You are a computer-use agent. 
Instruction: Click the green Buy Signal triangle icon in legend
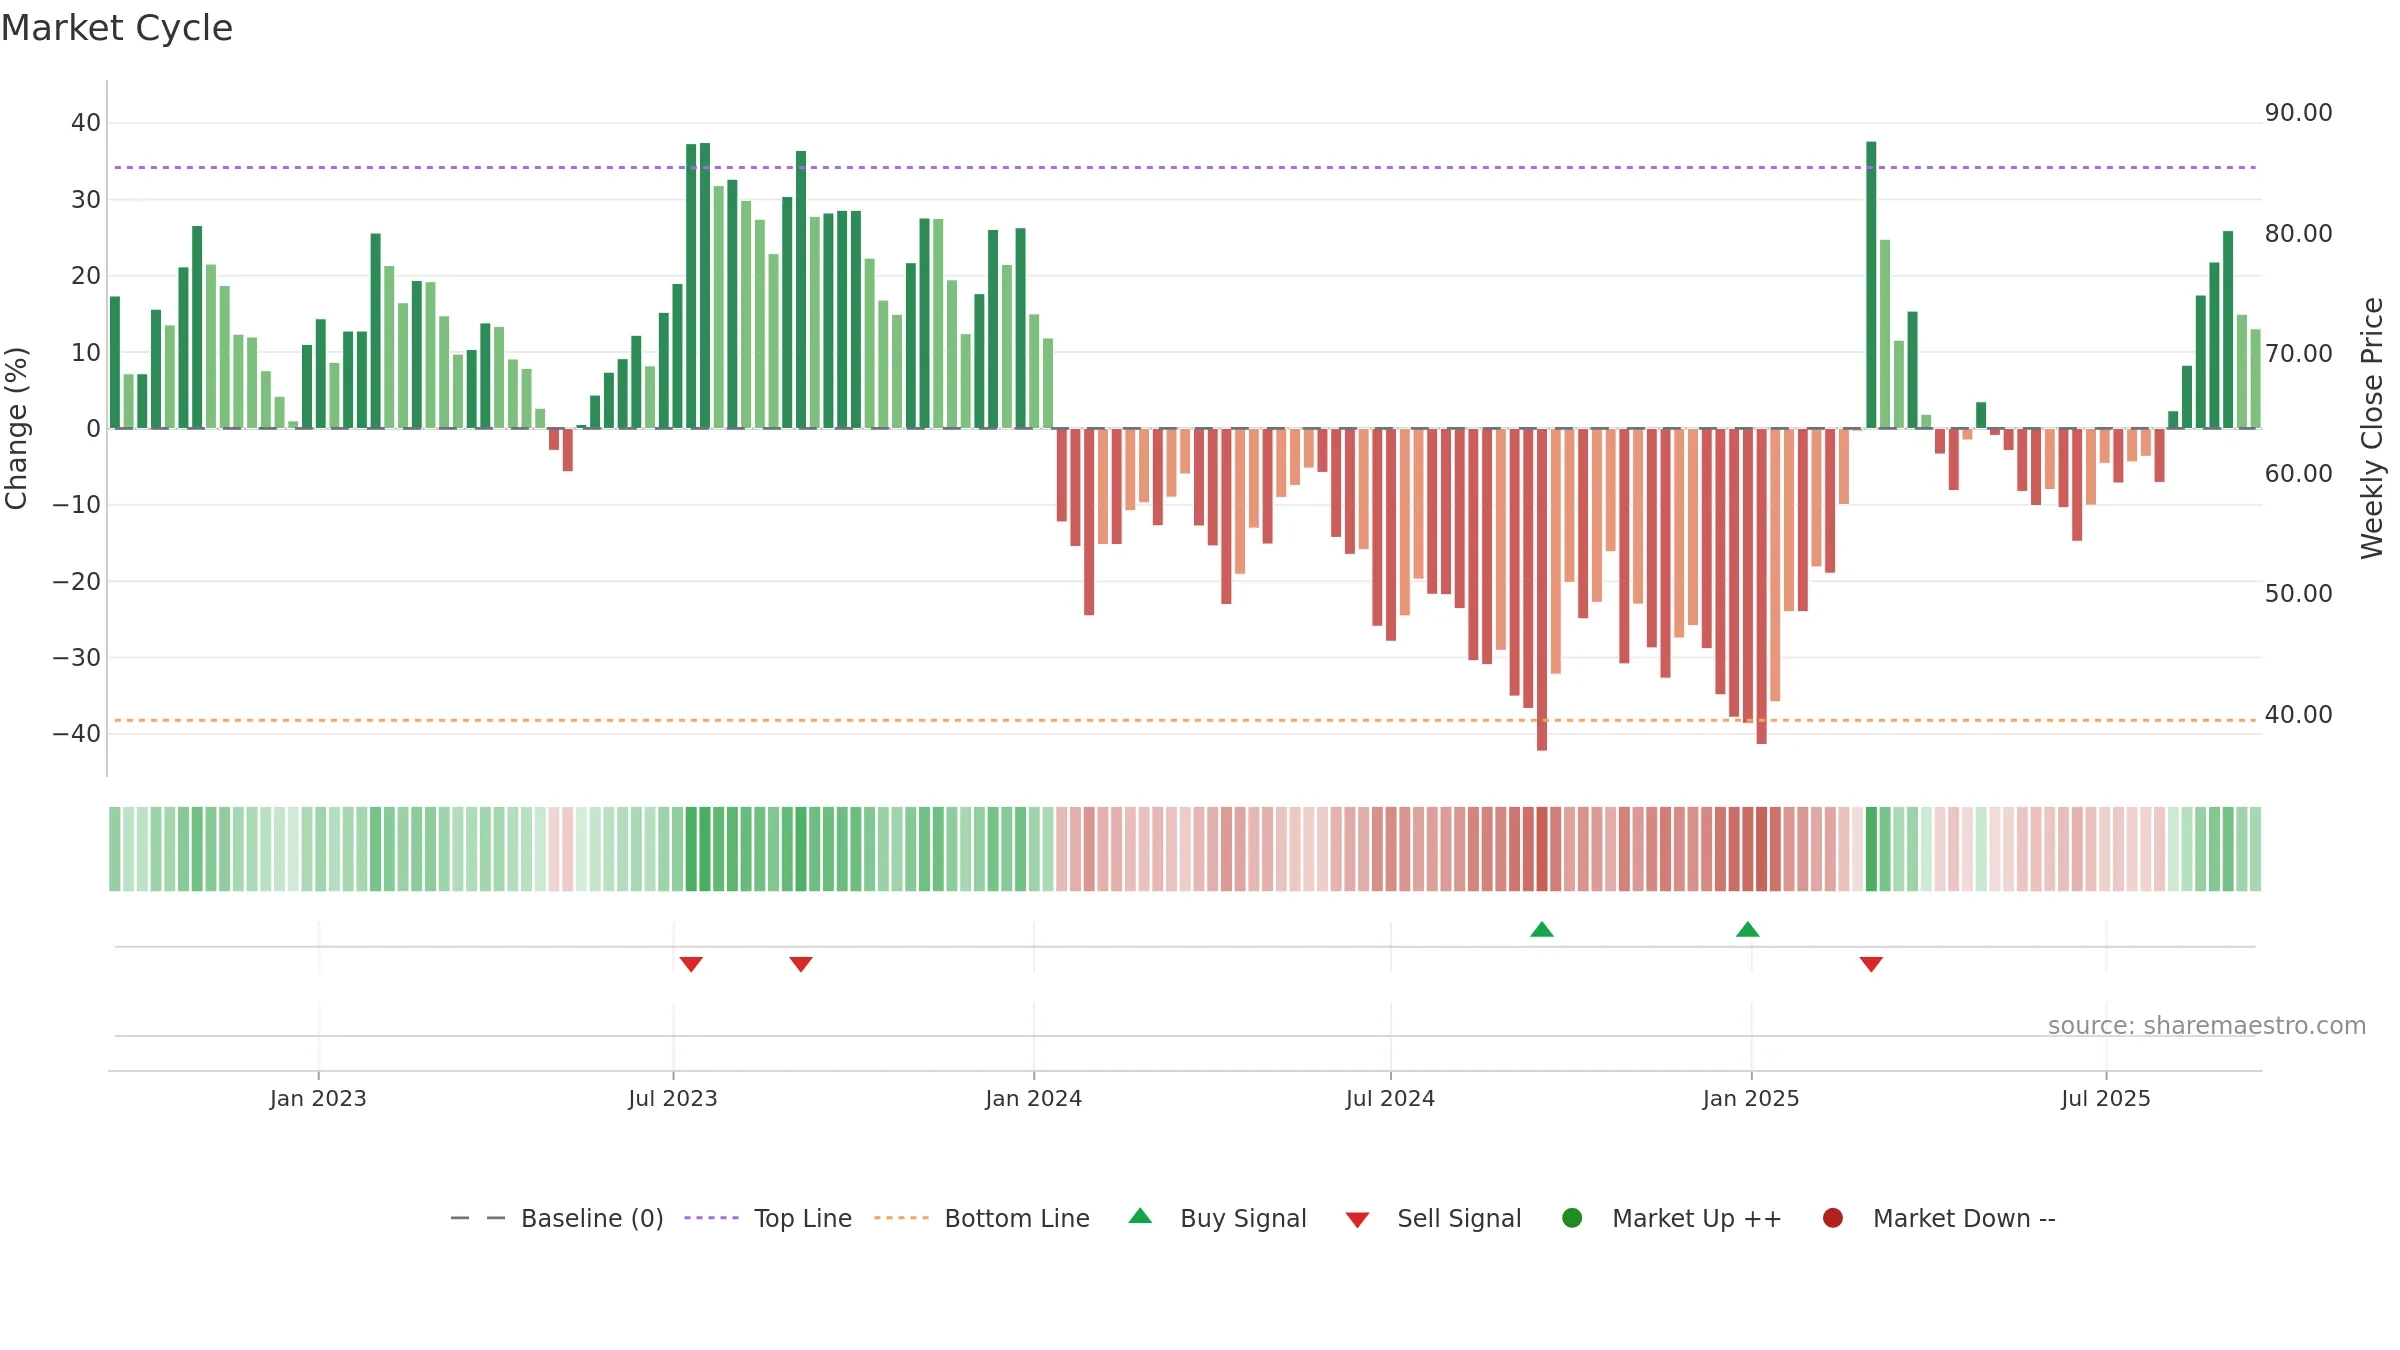point(1140,1217)
